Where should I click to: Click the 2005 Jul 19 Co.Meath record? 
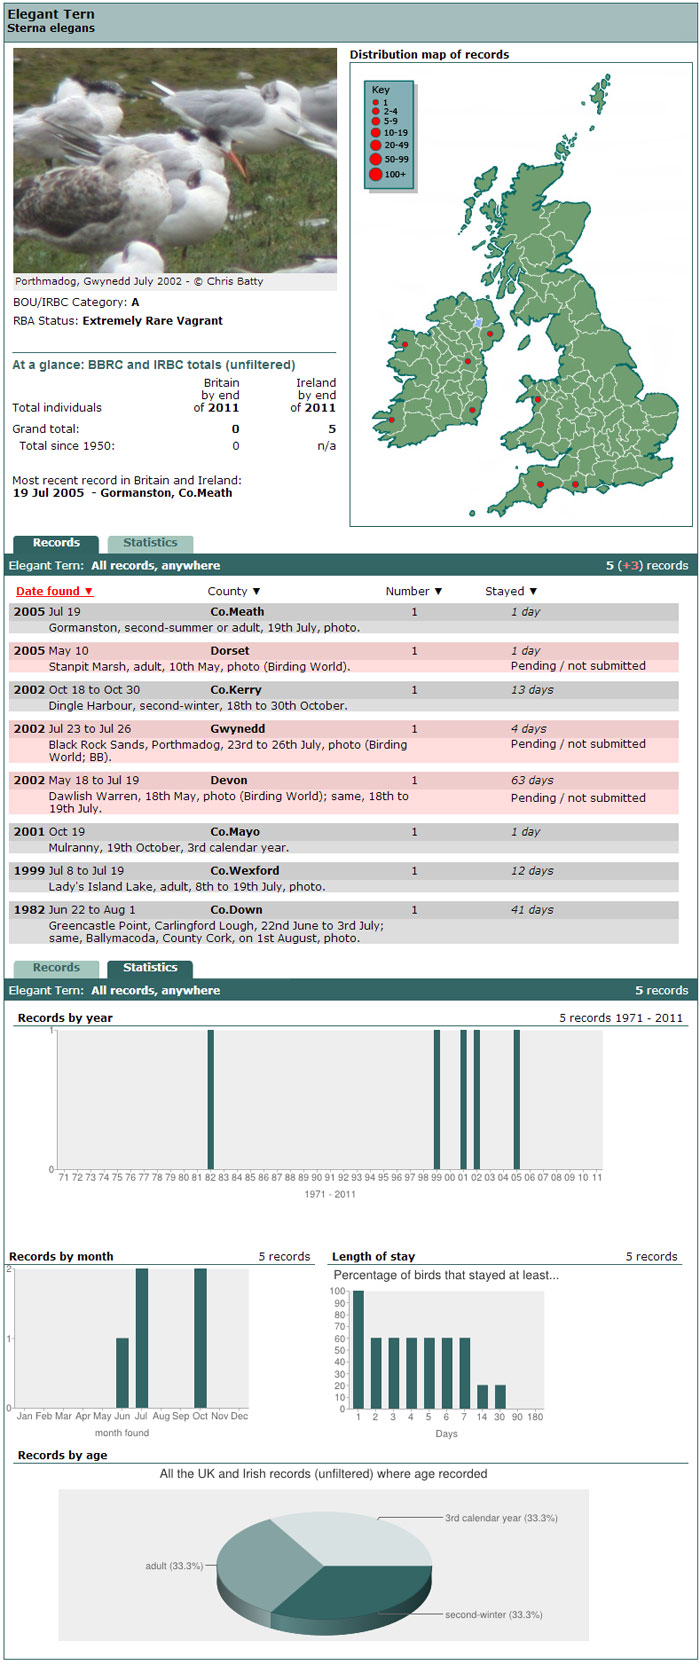tap(343, 619)
